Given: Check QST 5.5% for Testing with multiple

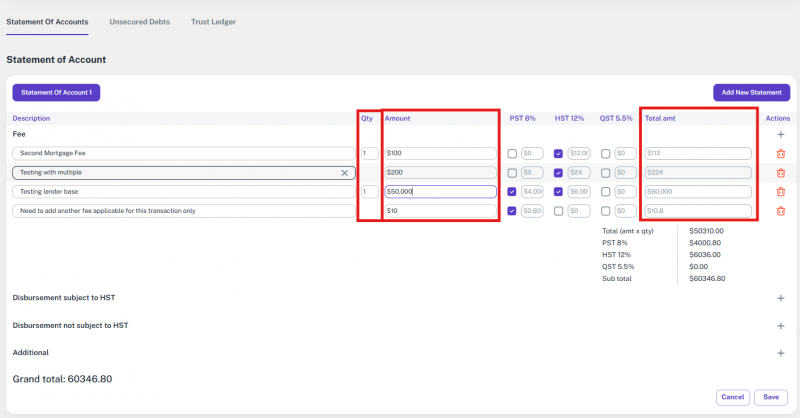Looking at the screenshot, I should (605, 173).
